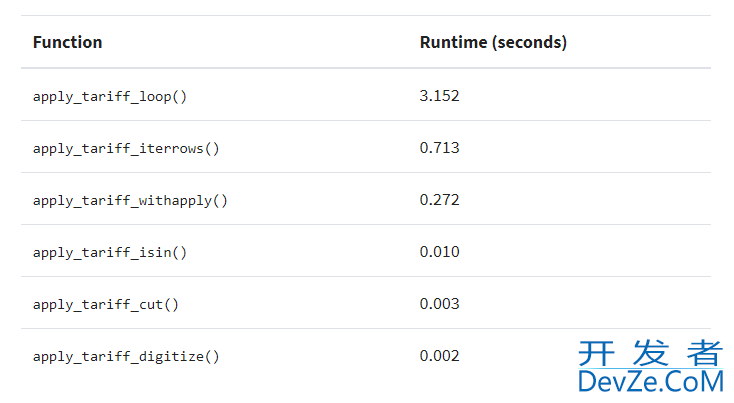Click the Chinese character 者 in watermark
Viewport: 734px width, 403px height.
(705, 353)
